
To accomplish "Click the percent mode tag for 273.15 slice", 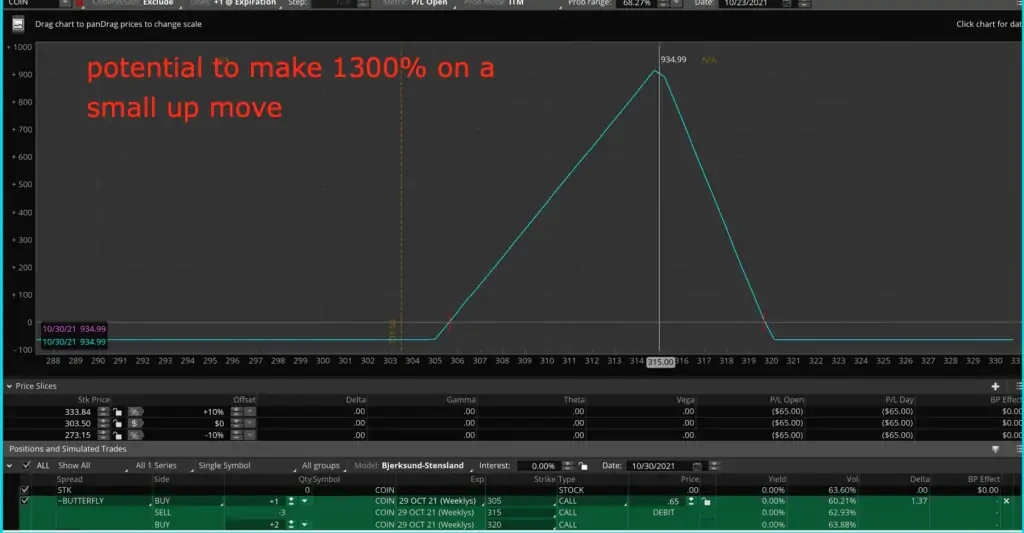I will [135, 435].
